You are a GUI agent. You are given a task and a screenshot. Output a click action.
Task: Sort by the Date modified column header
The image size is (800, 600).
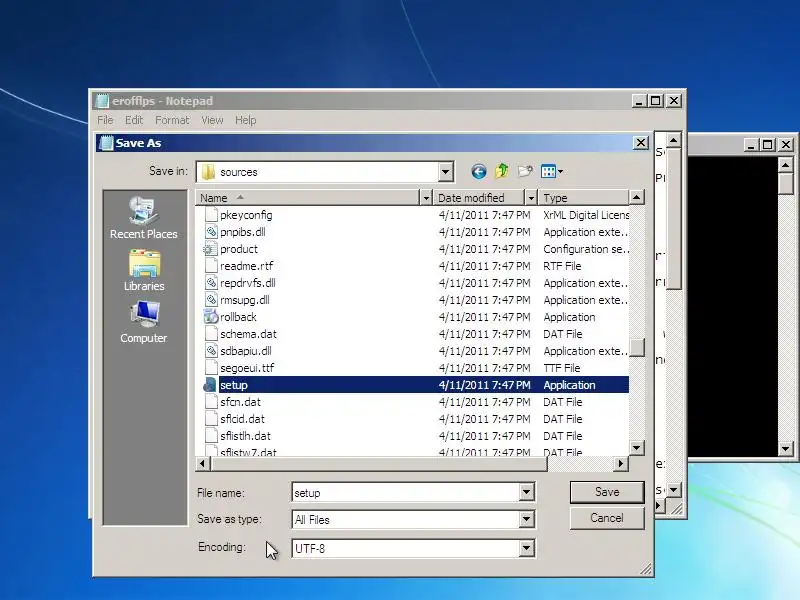pyautogui.click(x=479, y=197)
